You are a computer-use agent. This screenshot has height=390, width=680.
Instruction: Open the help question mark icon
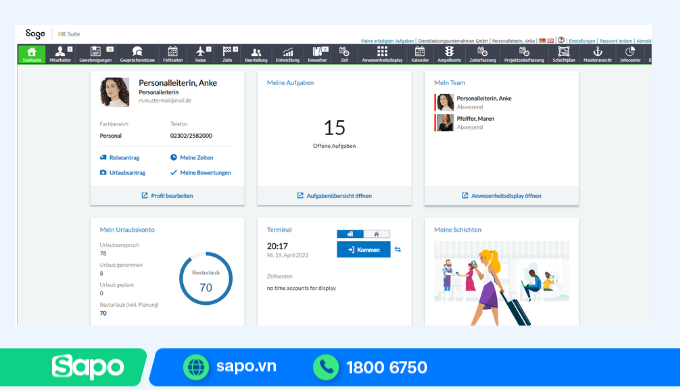click(561, 40)
